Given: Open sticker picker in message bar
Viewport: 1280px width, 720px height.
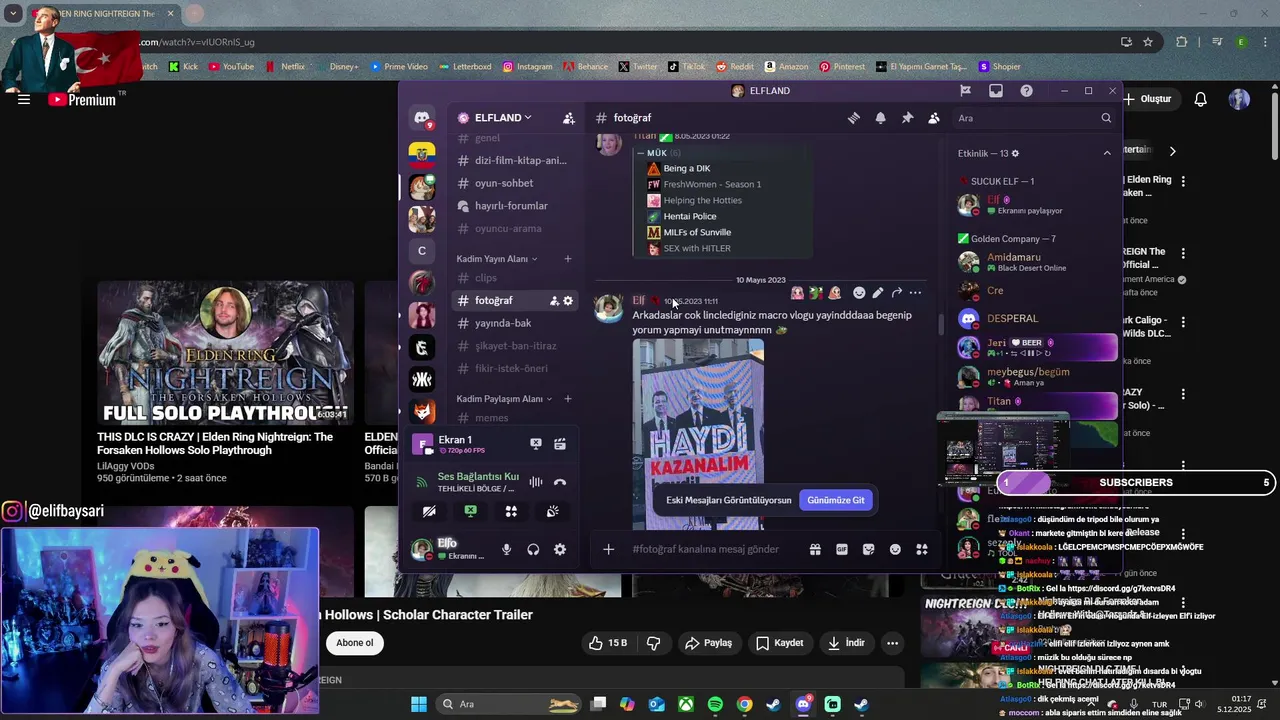Looking at the screenshot, I should (868, 549).
